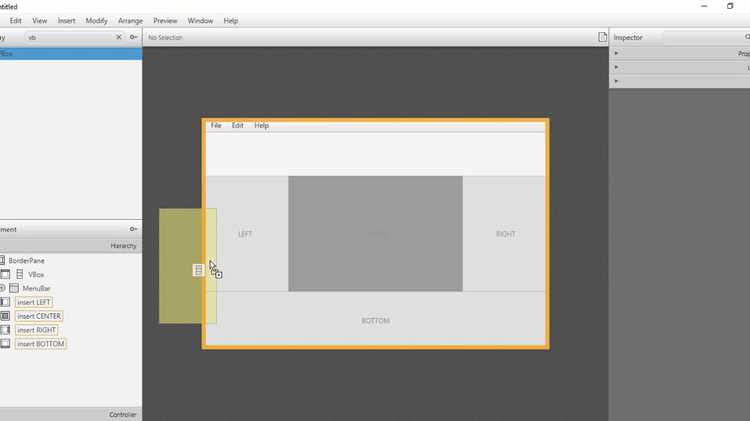
Task: Select the highlighted VBox library item
Action: 71,54
